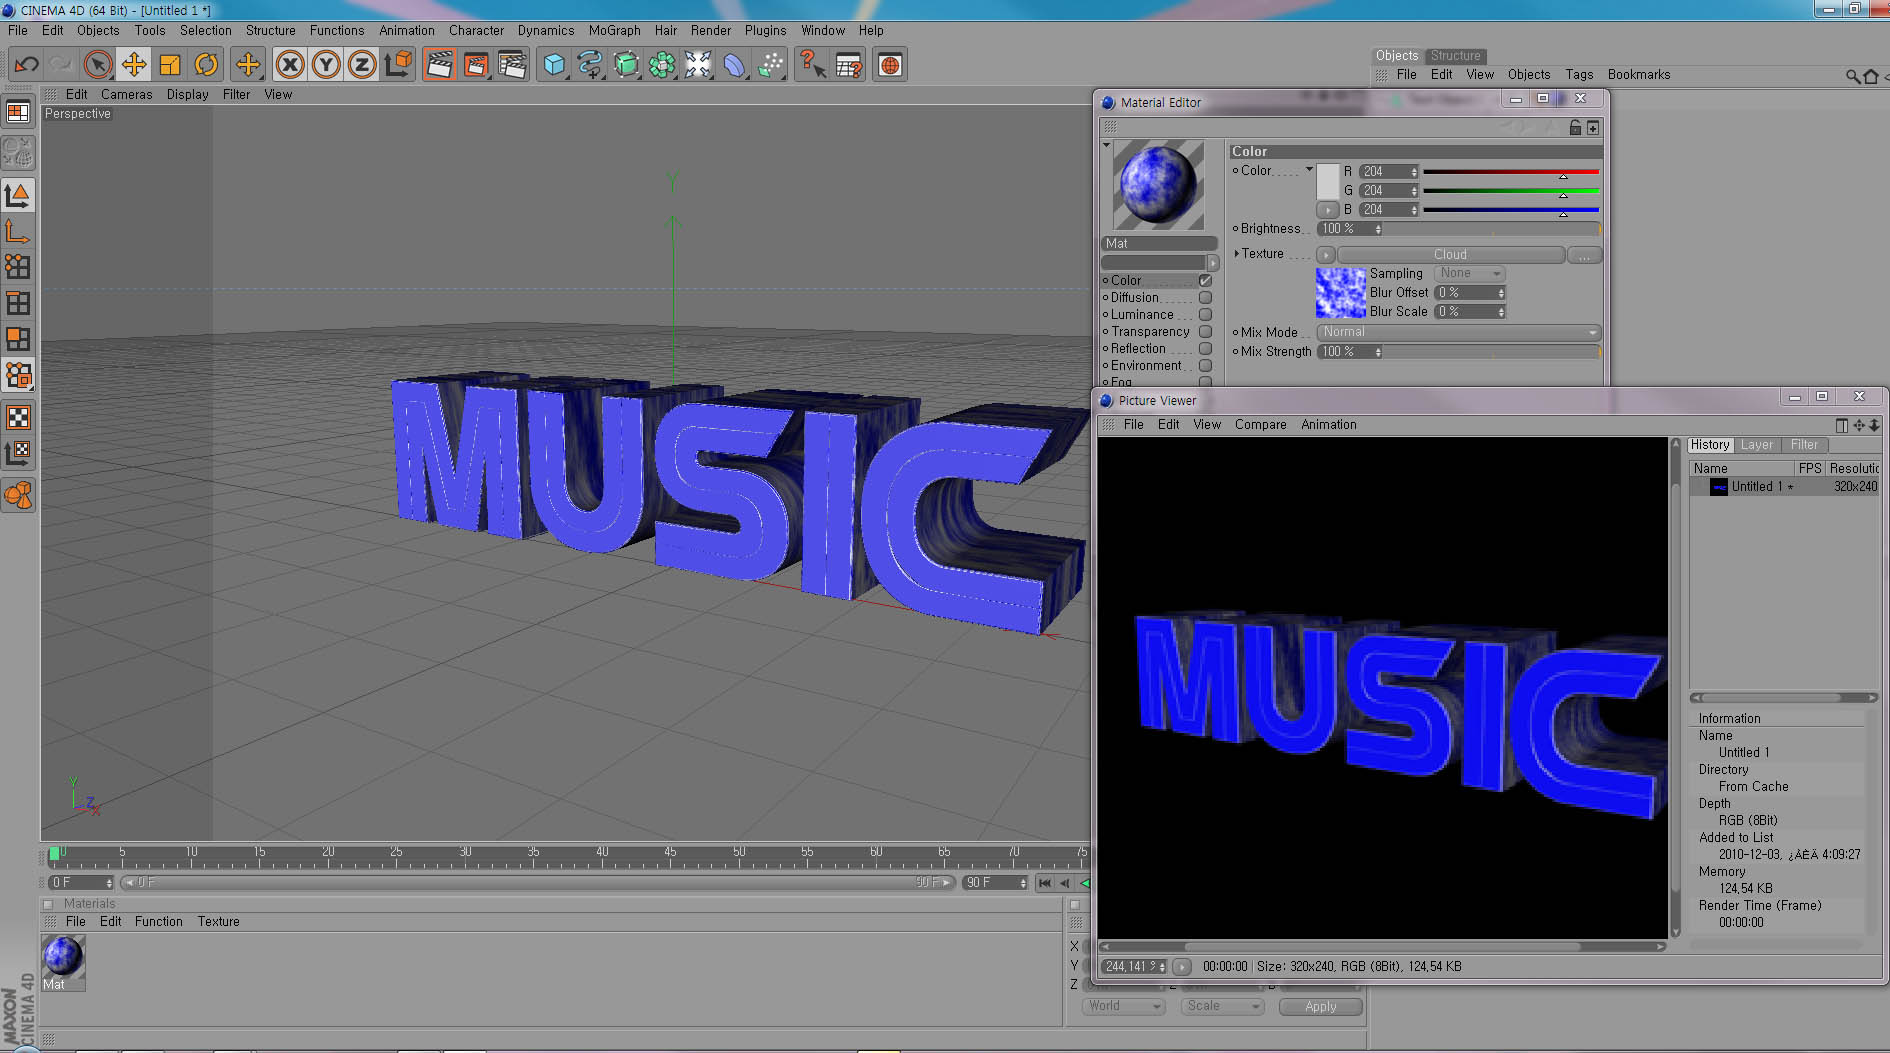
Task: Open the online content globe icon
Action: (x=890, y=65)
